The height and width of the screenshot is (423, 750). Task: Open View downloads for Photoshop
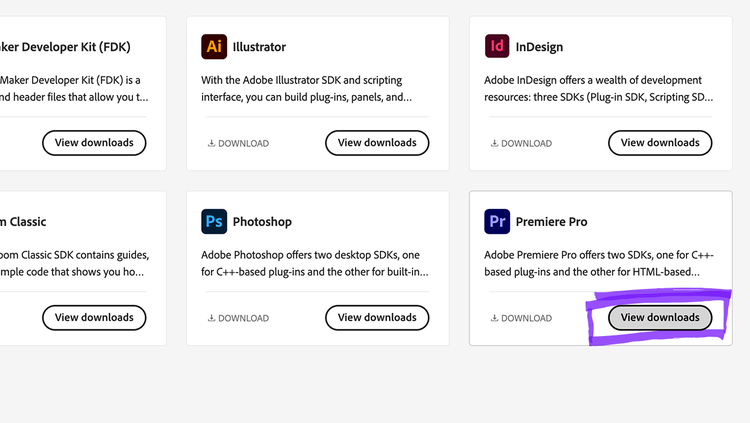click(x=377, y=318)
